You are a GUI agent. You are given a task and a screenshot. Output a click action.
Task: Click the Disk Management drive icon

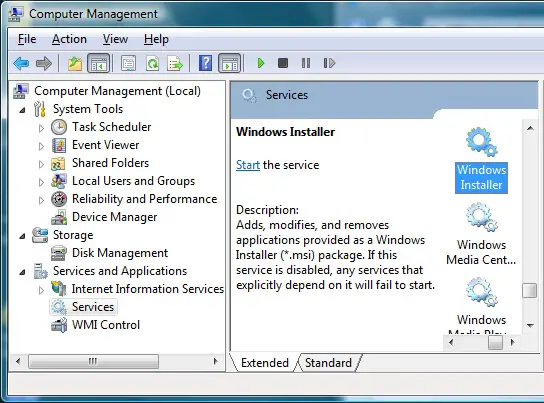[59, 253]
